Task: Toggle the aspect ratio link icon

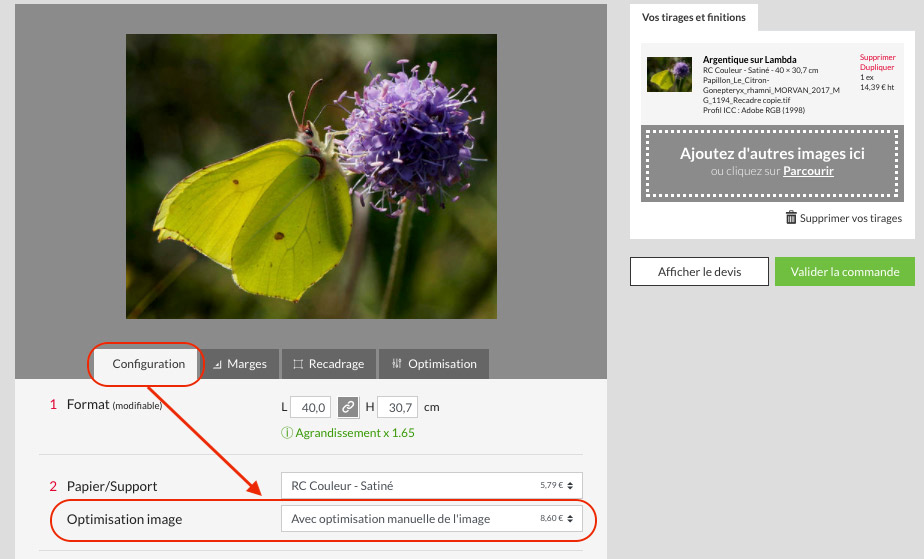Action: [348, 407]
